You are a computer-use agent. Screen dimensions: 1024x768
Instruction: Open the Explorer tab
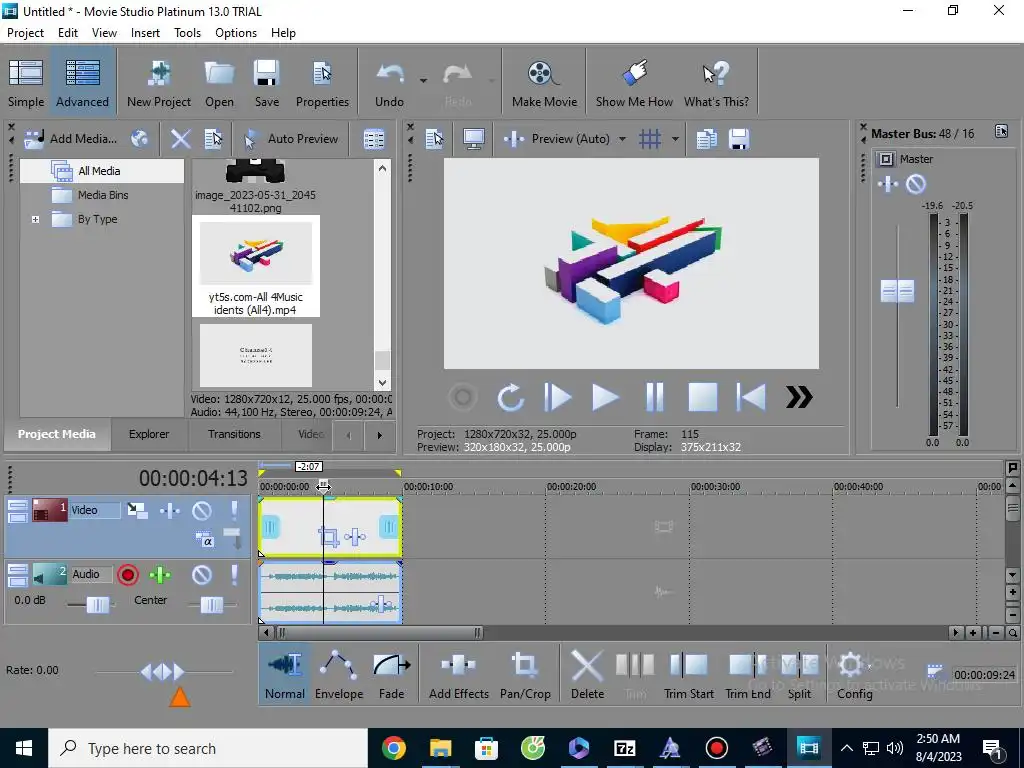pyautogui.click(x=149, y=434)
